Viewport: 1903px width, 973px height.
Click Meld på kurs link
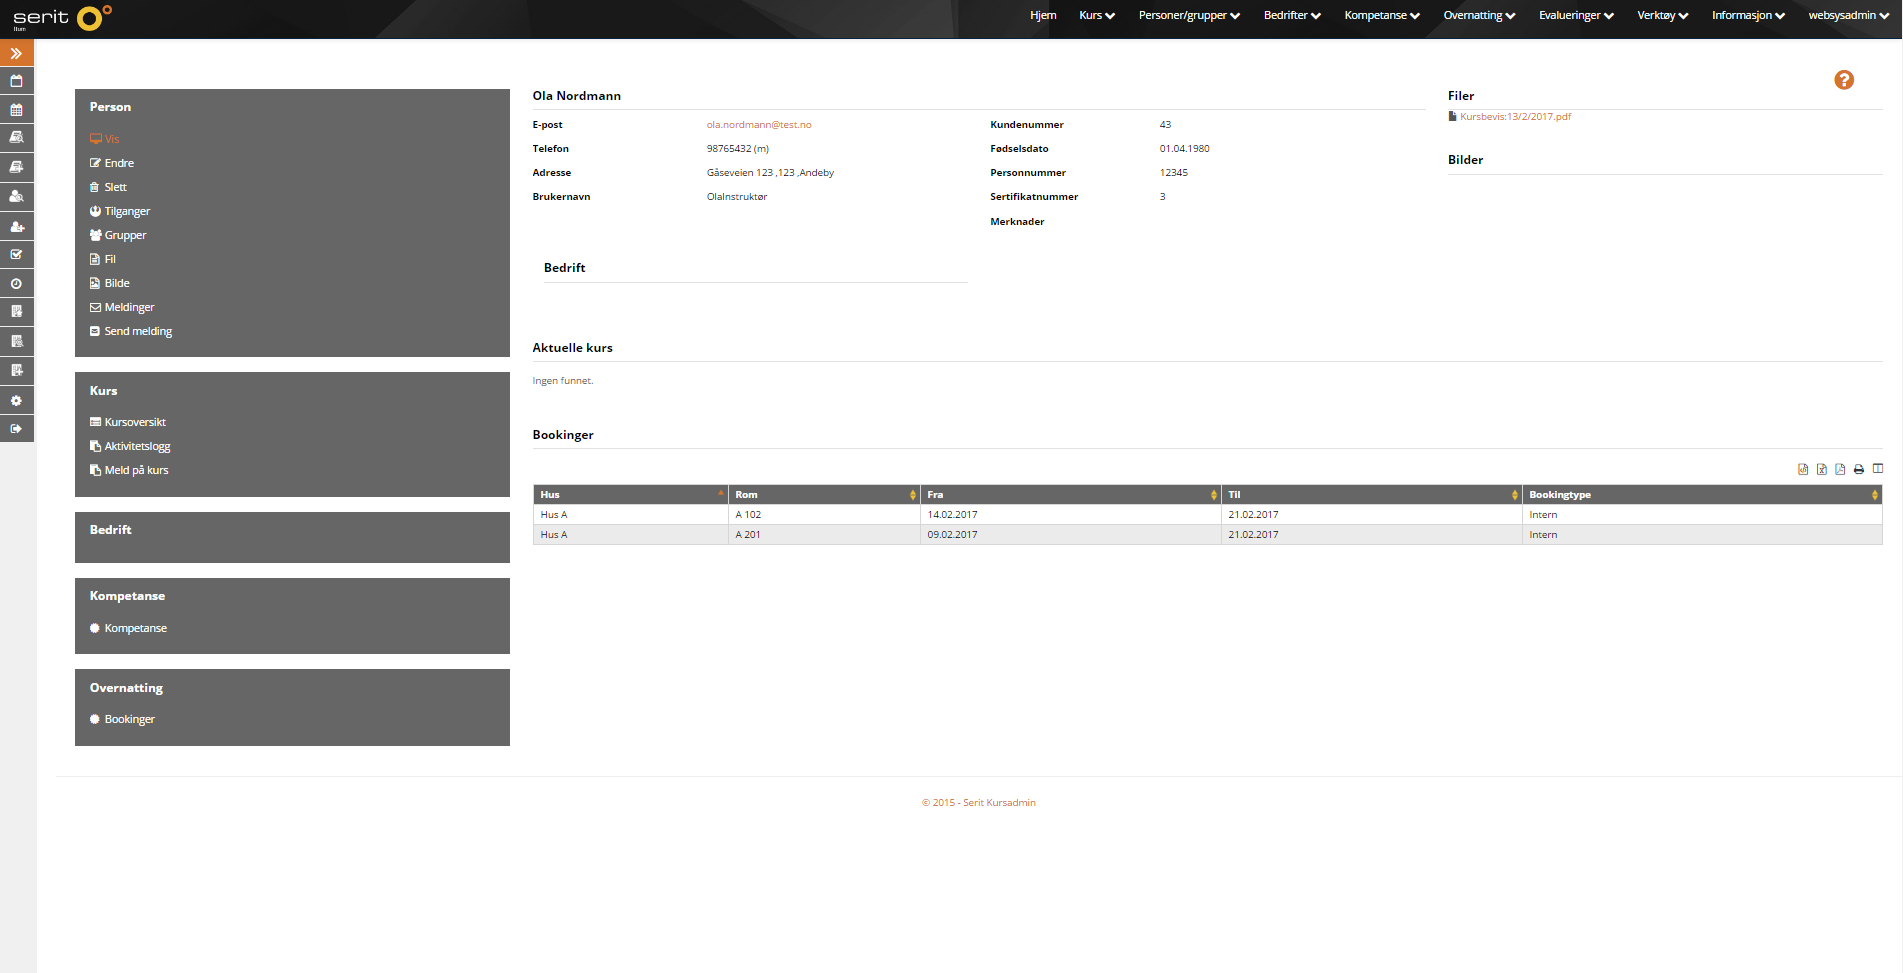tap(129, 470)
